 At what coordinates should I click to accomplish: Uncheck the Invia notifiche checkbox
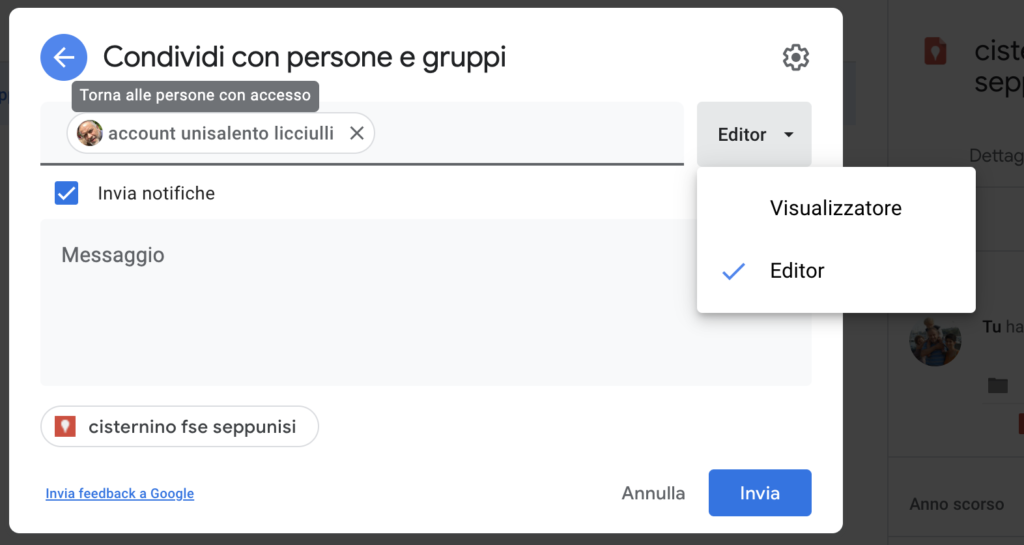pos(67,193)
